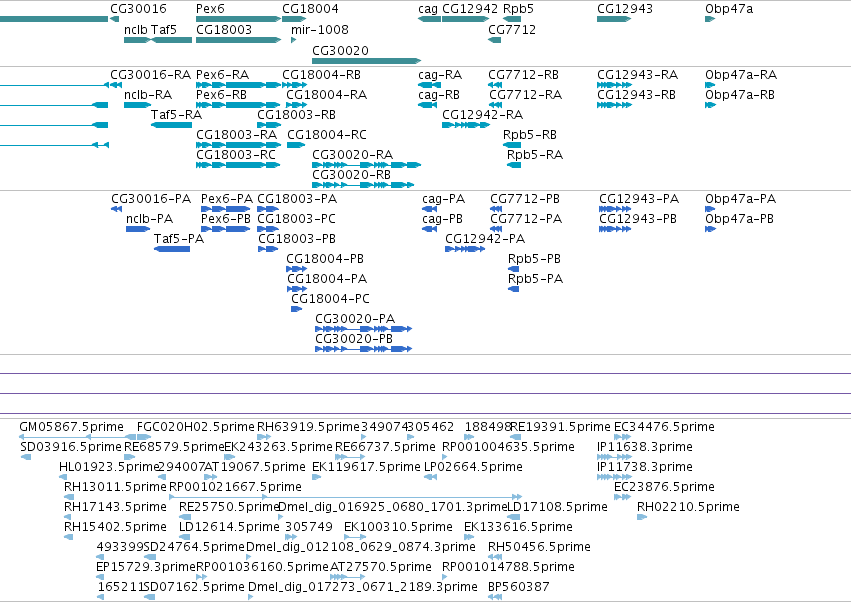
Task: Select EST SD03916.5prime
Action: pyautogui.click(x=26, y=457)
